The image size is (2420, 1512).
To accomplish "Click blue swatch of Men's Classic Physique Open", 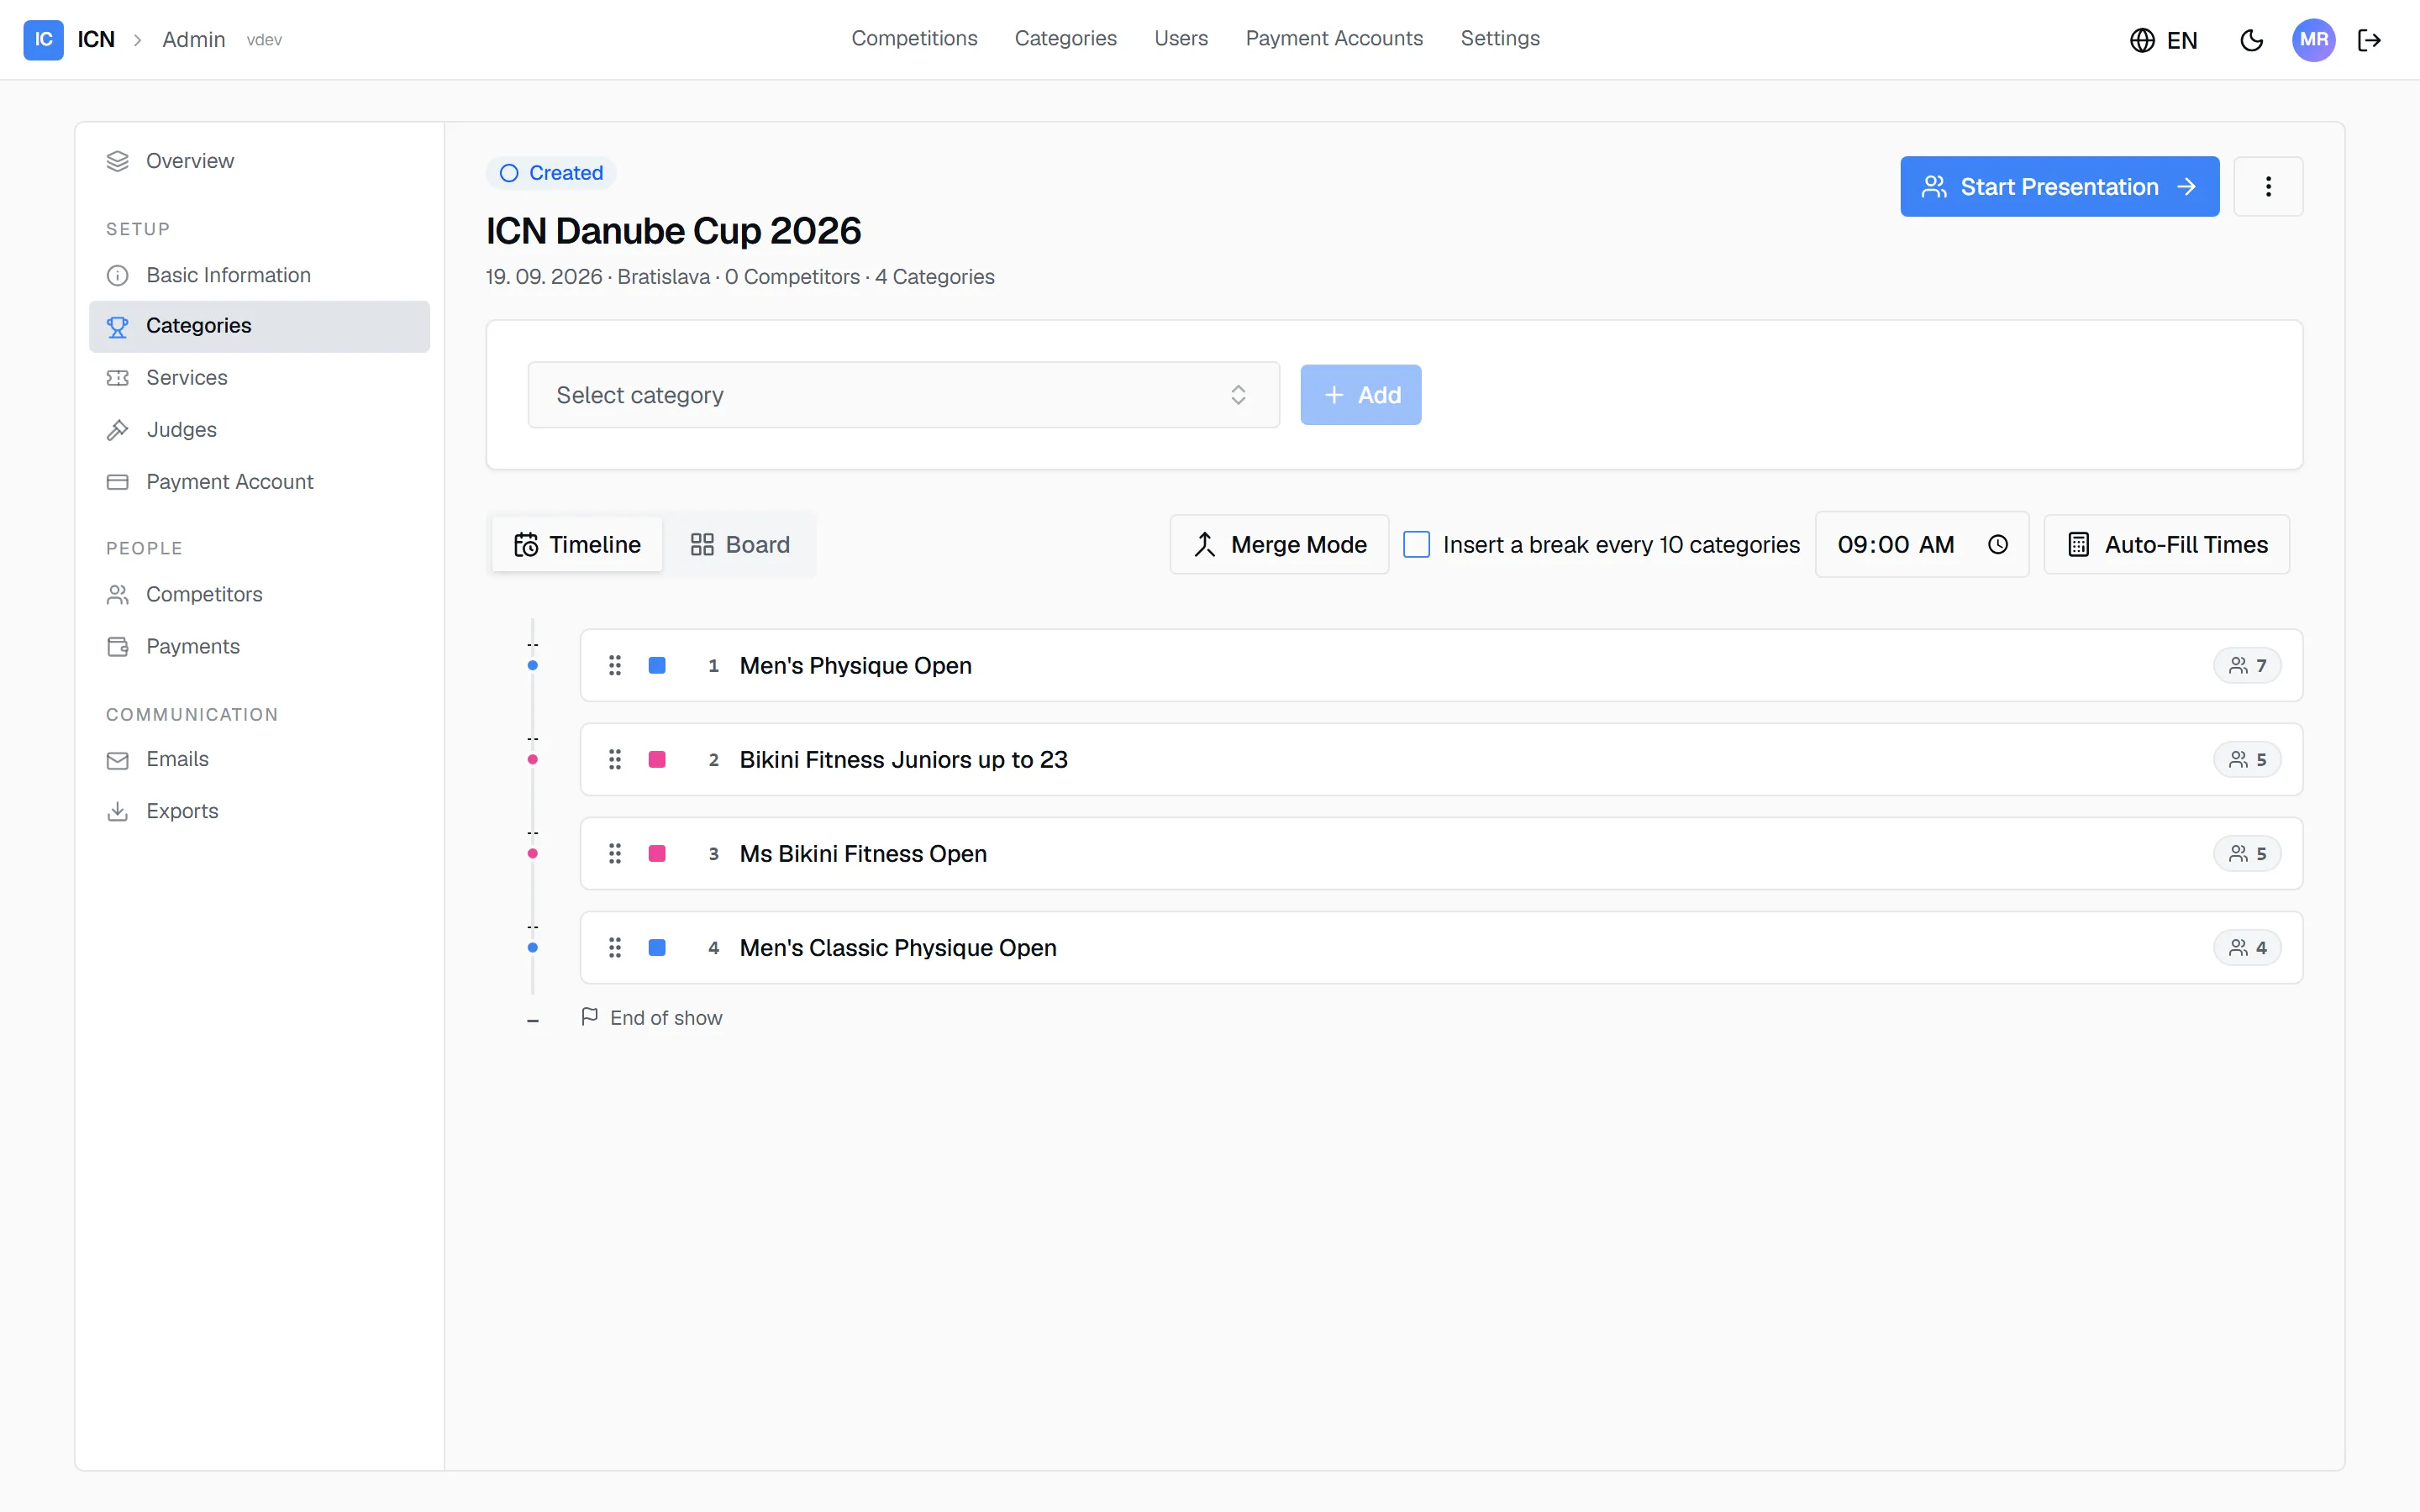I will (657, 947).
